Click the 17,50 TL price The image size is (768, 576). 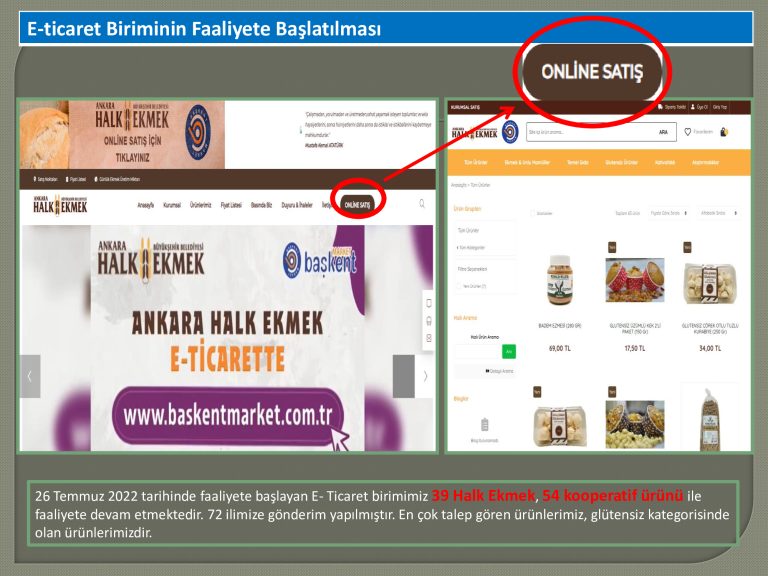coord(635,348)
